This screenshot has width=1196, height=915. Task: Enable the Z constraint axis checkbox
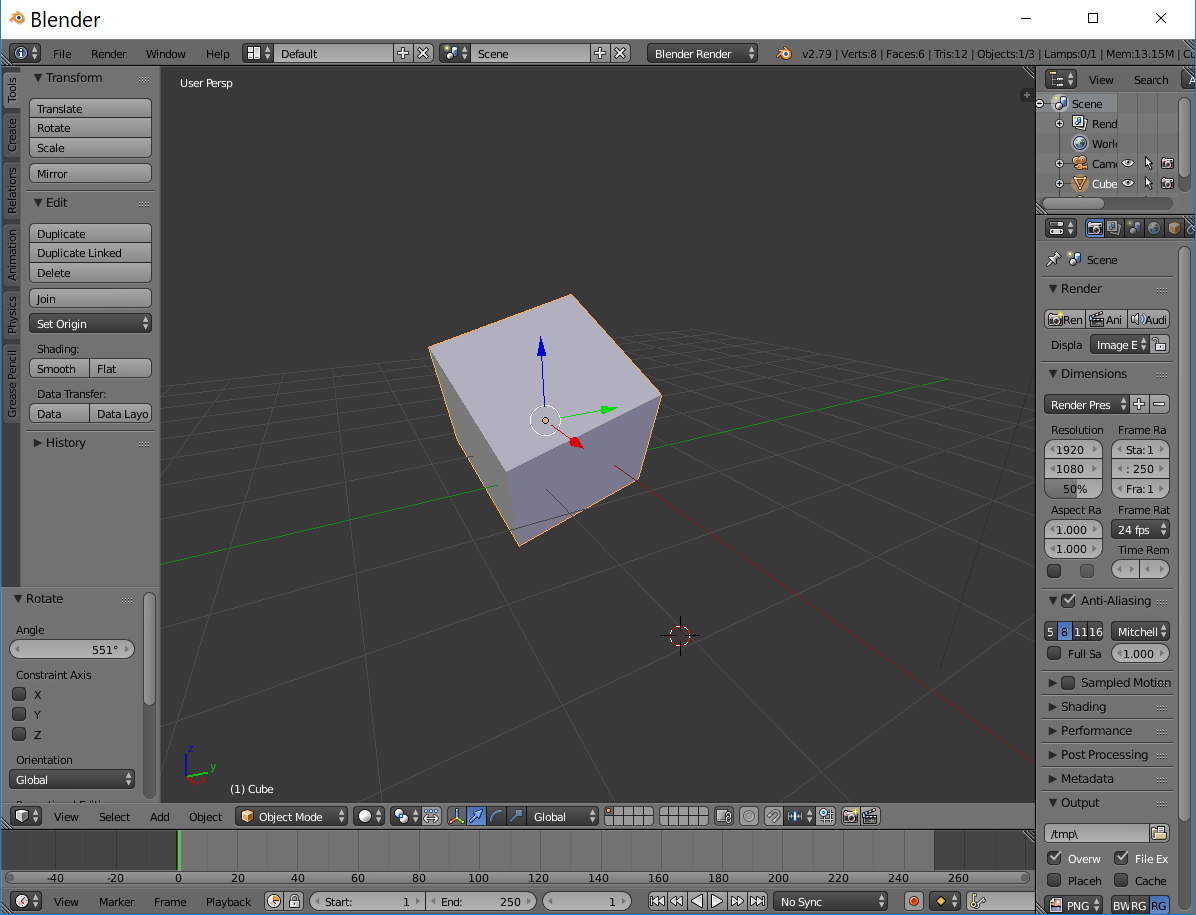click(20, 734)
